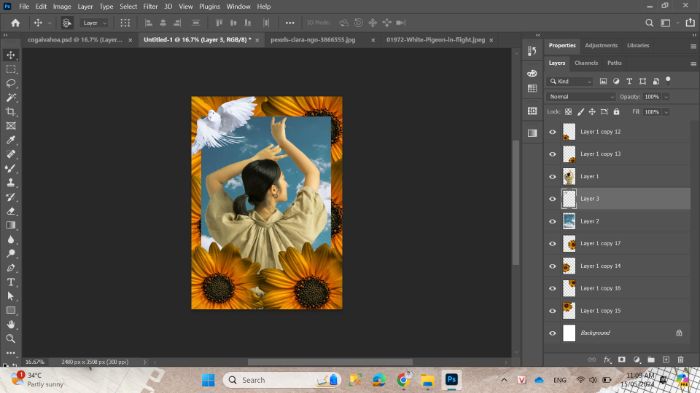Click the Share icon at top right

(x=690, y=23)
